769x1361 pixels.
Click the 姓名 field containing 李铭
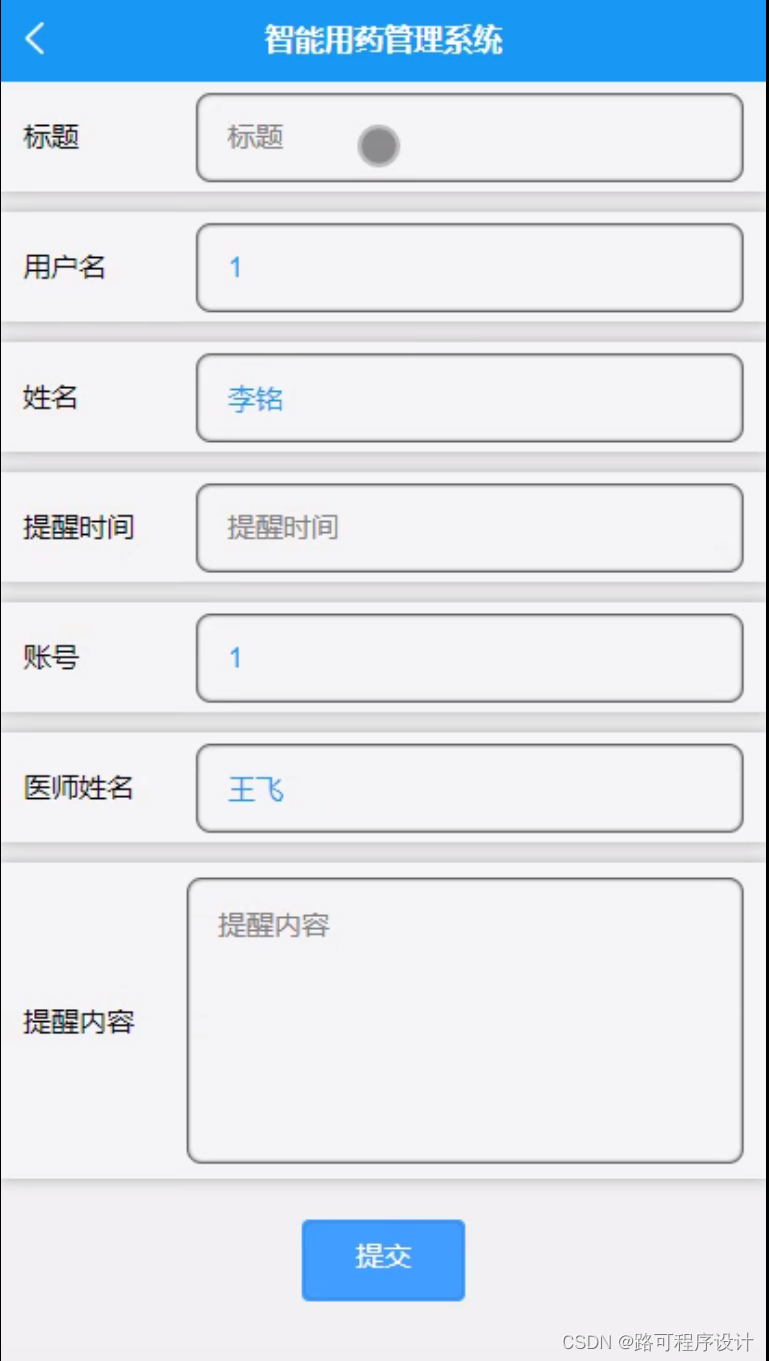tap(468, 397)
